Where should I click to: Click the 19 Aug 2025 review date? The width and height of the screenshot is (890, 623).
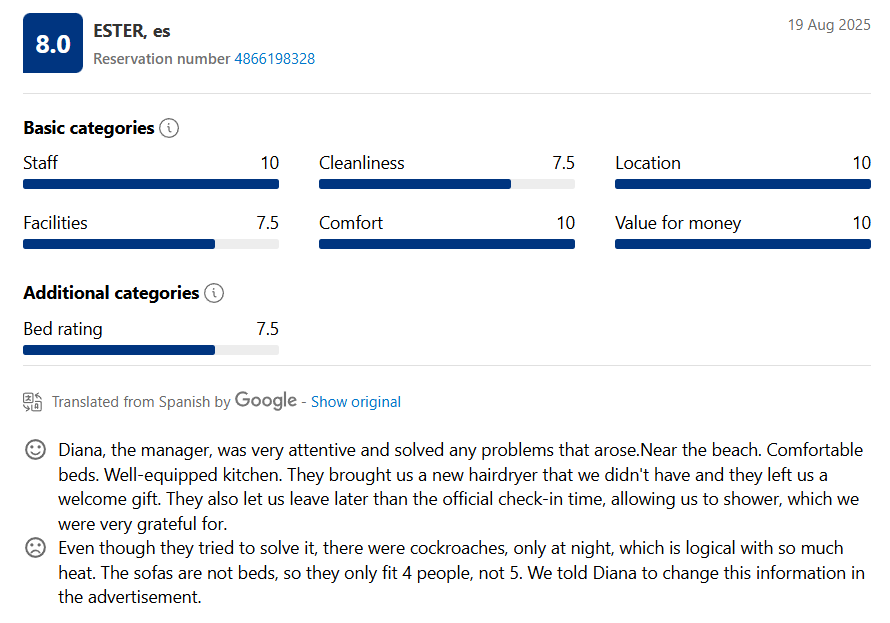click(x=829, y=25)
